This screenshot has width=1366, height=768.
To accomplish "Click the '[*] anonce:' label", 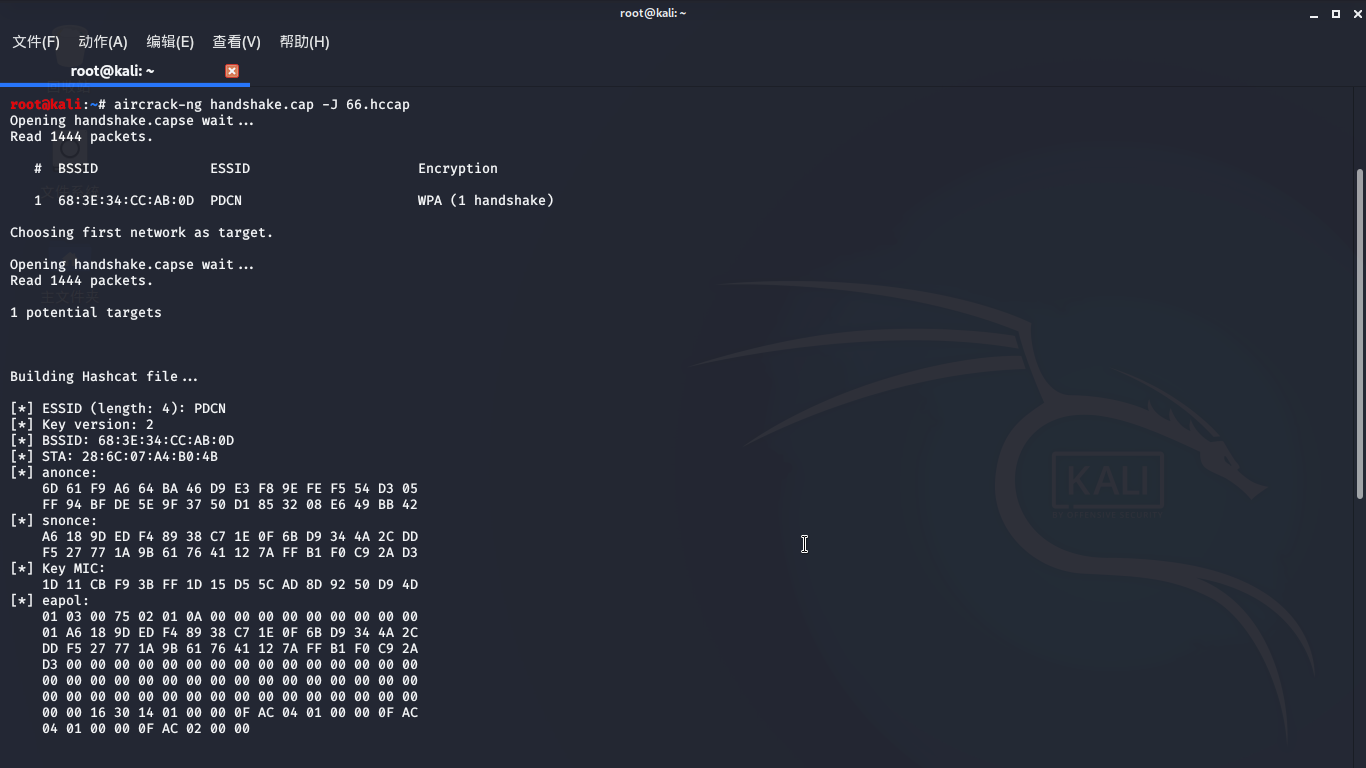I will [54, 472].
